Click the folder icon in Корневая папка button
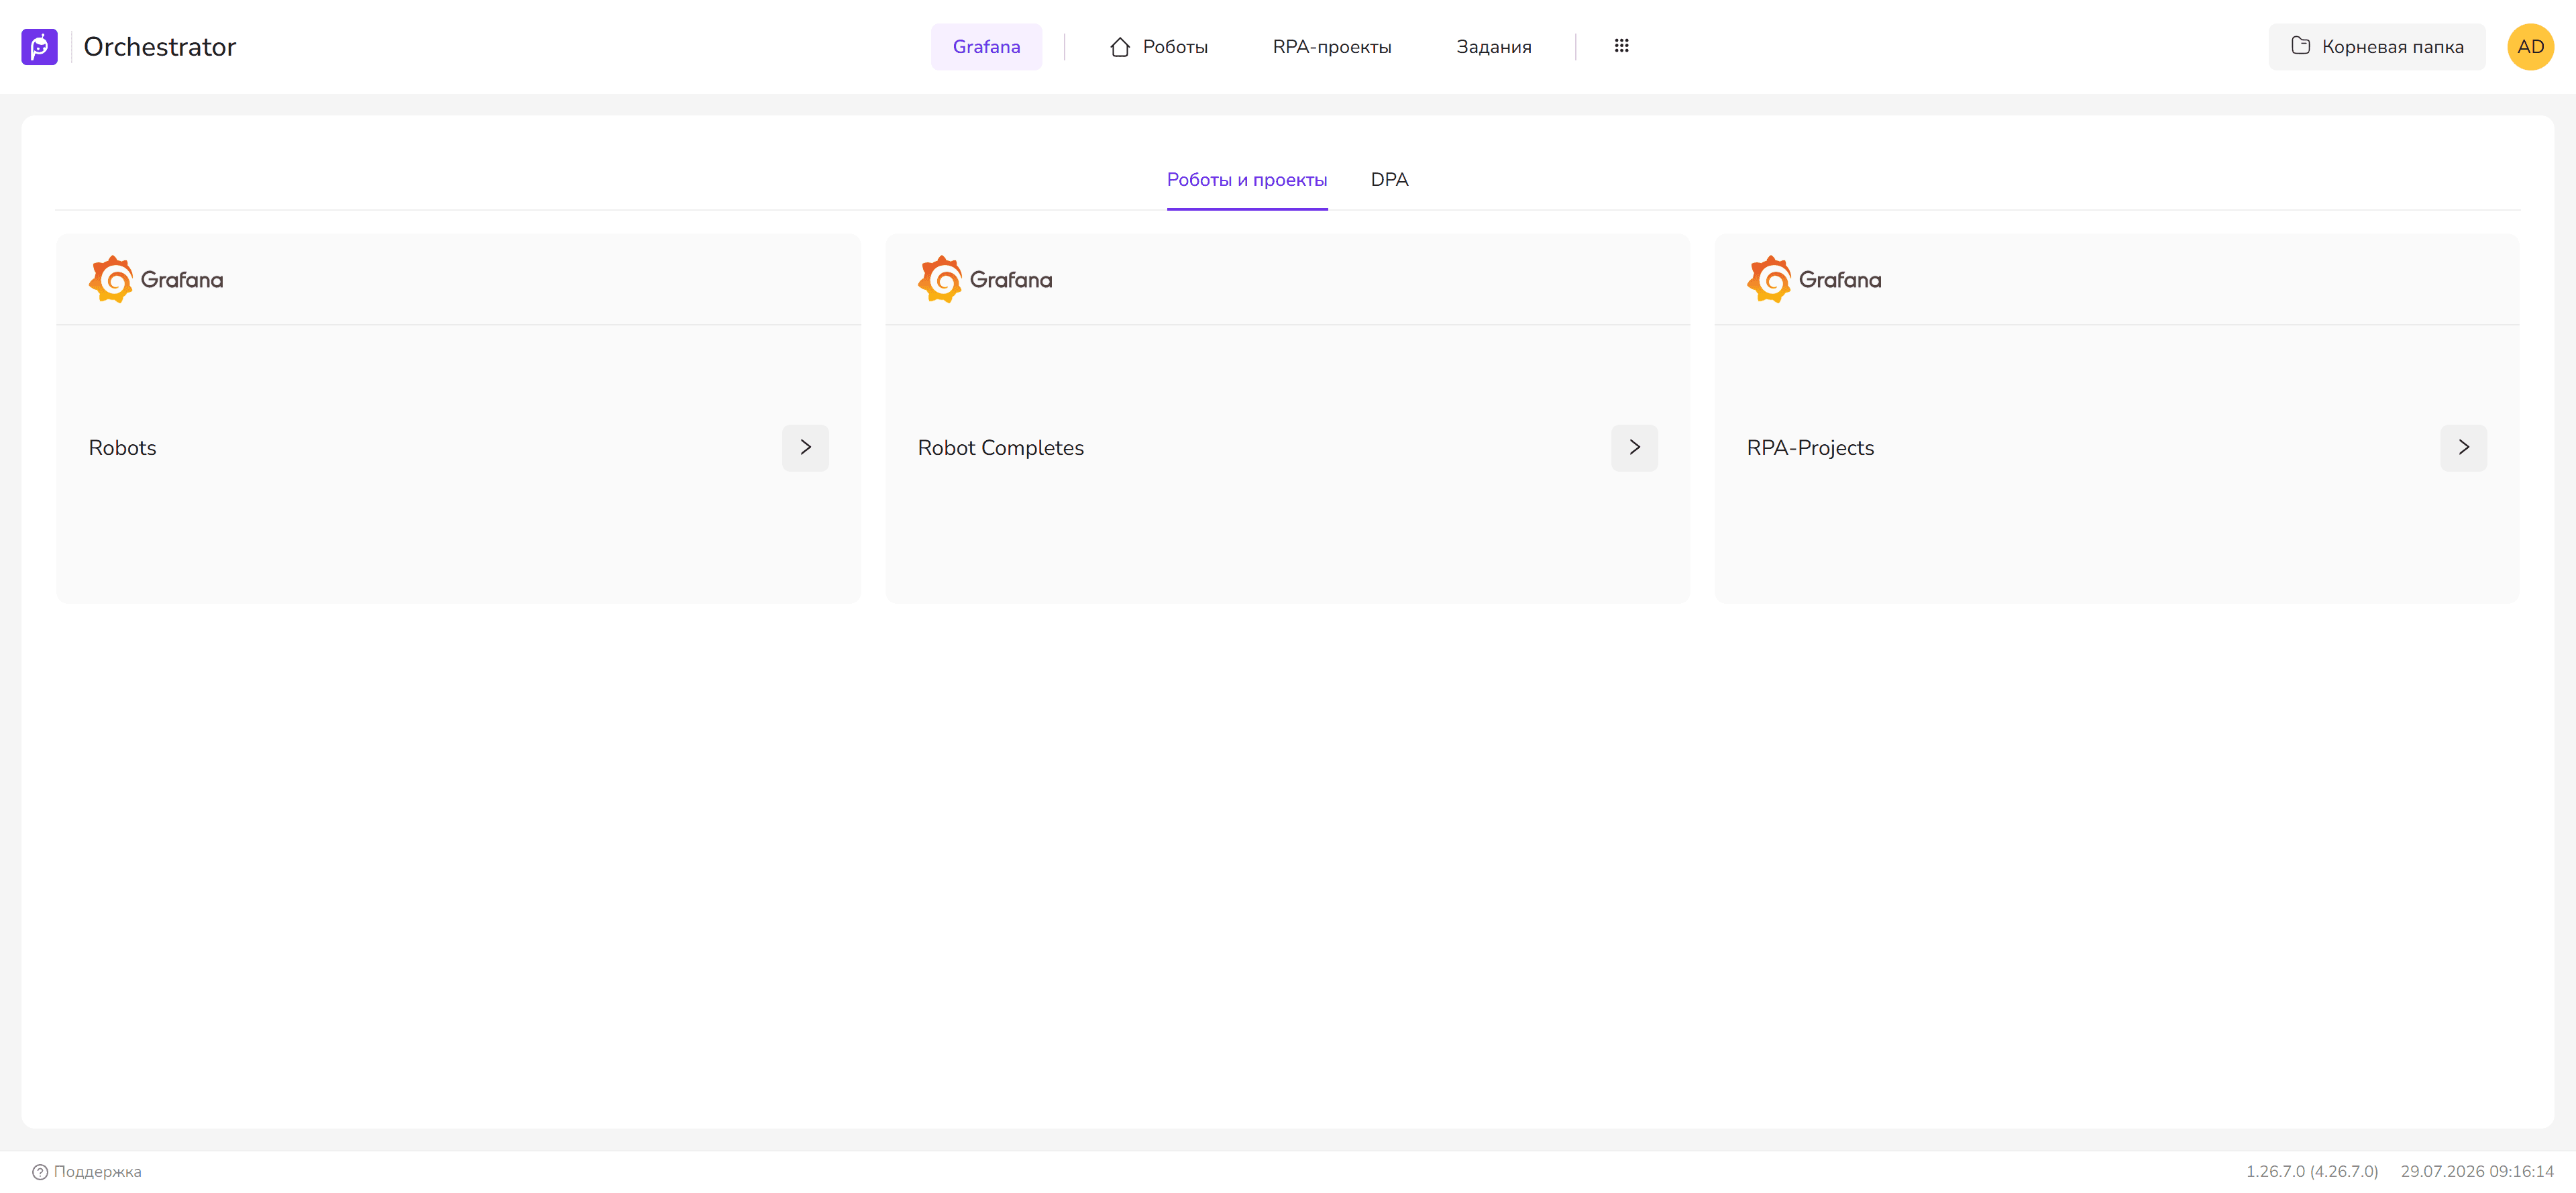The width and height of the screenshot is (2576, 1193). click(2300, 46)
